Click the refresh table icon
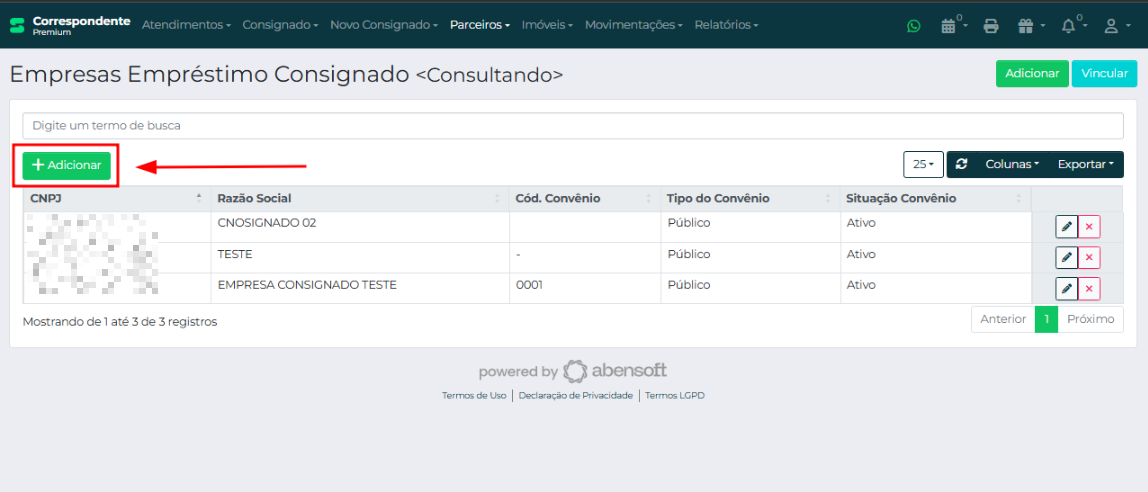1148x492 pixels. pyautogui.click(x=961, y=164)
